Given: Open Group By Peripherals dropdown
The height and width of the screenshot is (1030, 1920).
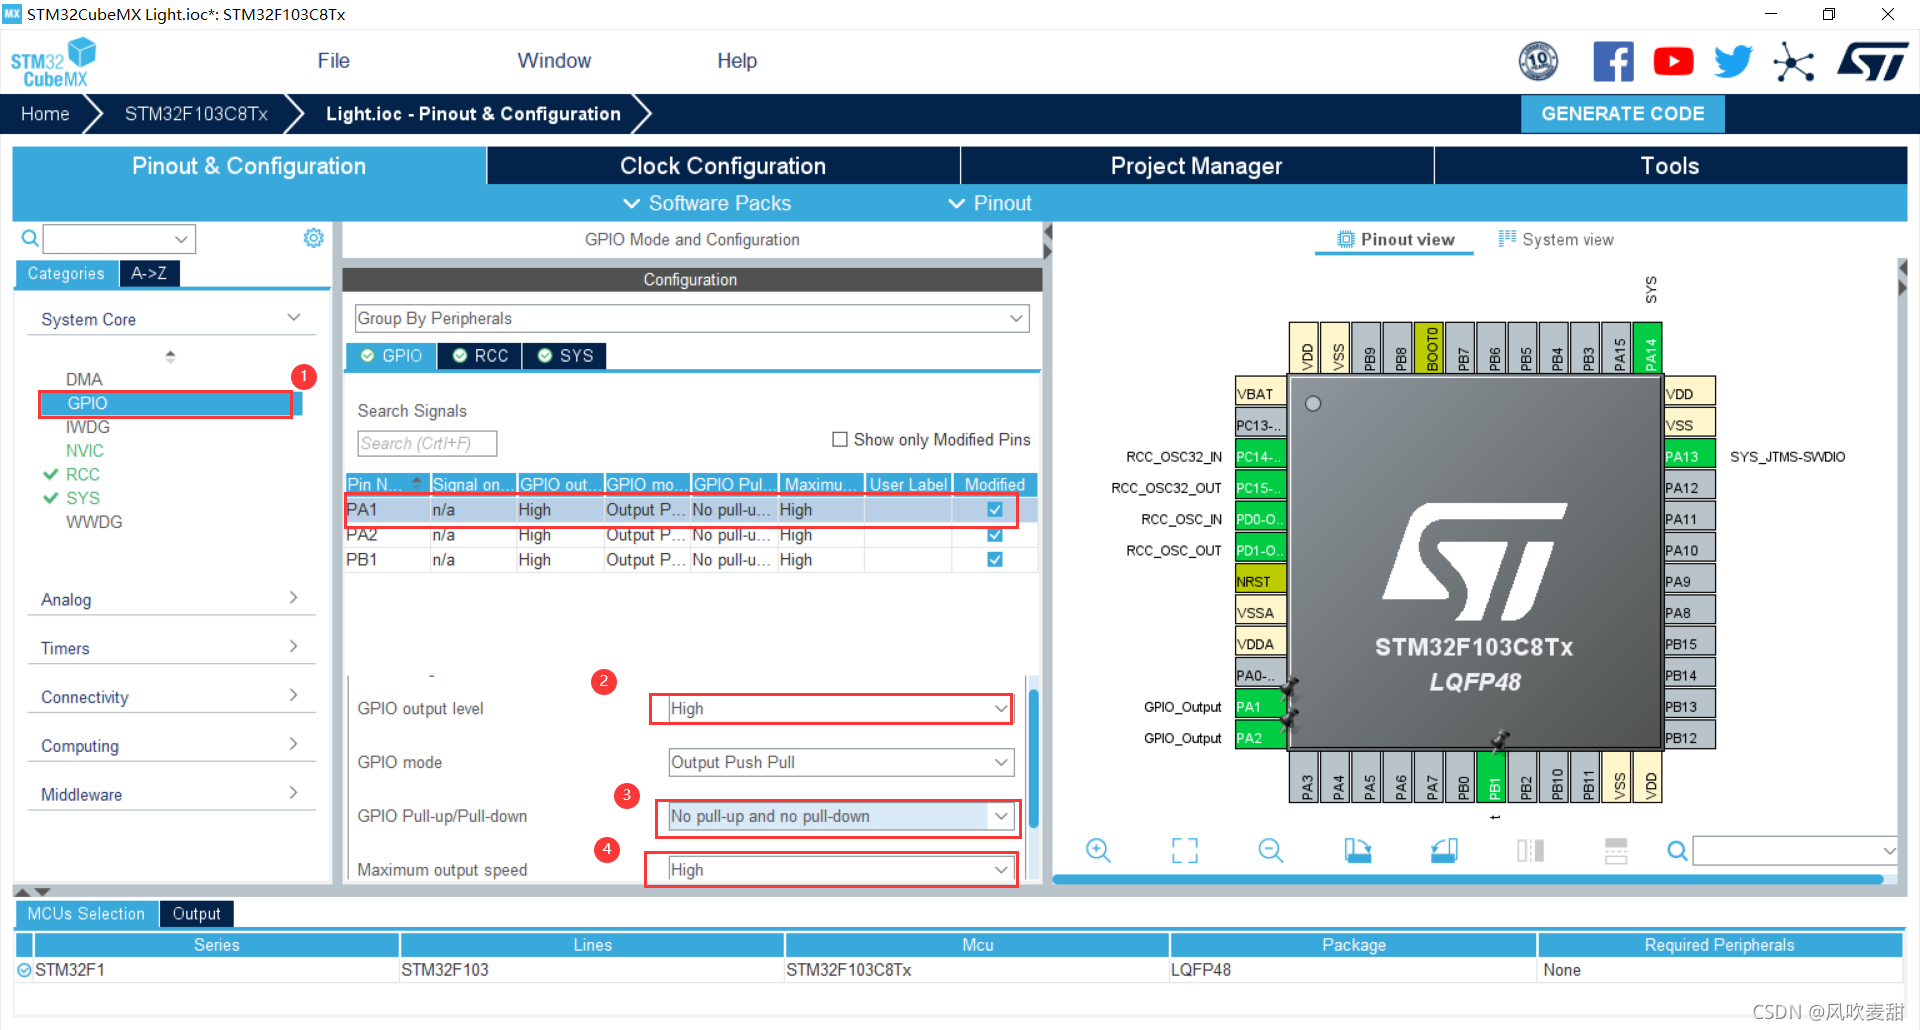Looking at the screenshot, I should pyautogui.click(x=691, y=318).
